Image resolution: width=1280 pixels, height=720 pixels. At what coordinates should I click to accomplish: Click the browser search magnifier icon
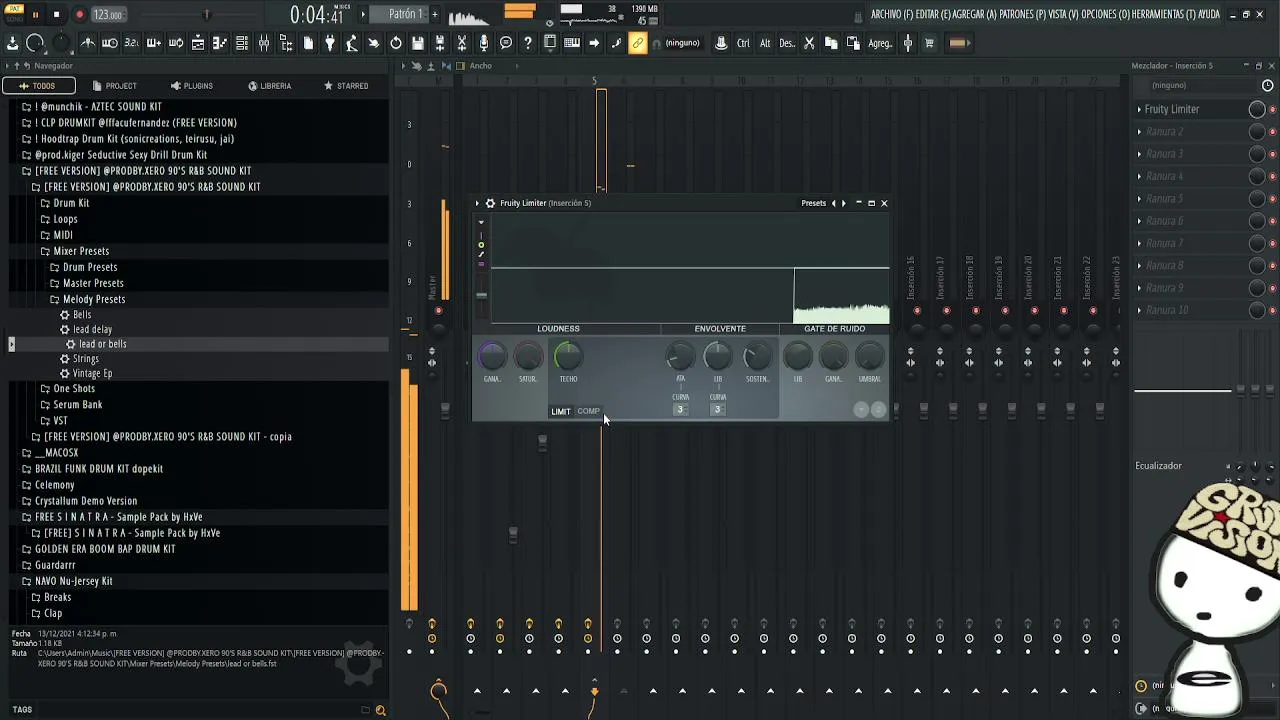[x=380, y=710]
